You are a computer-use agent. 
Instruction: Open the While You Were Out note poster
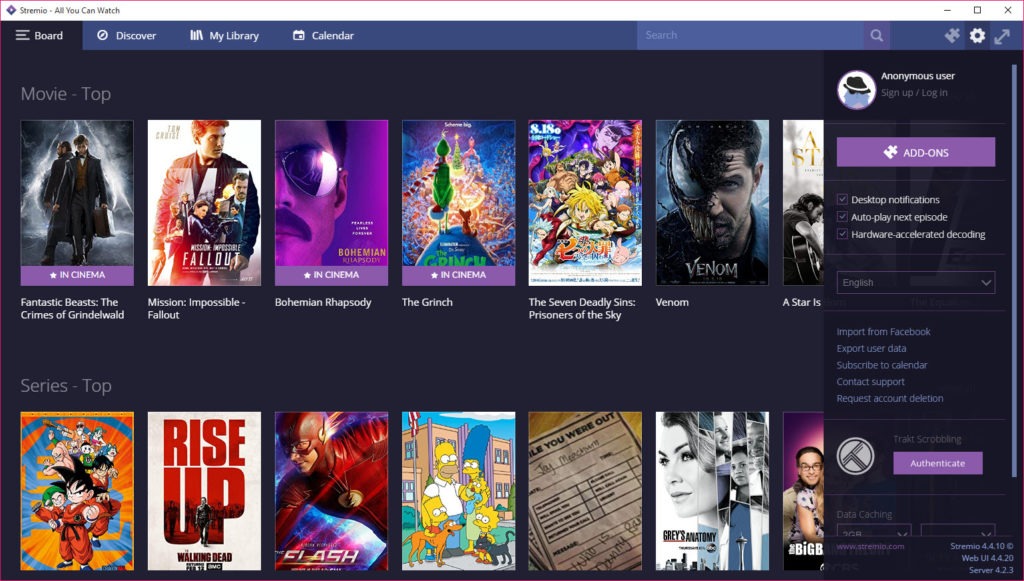tap(585, 491)
